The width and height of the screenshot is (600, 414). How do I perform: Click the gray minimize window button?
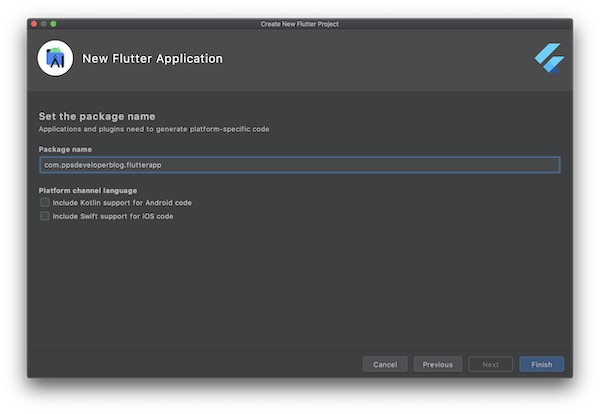click(x=44, y=24)
